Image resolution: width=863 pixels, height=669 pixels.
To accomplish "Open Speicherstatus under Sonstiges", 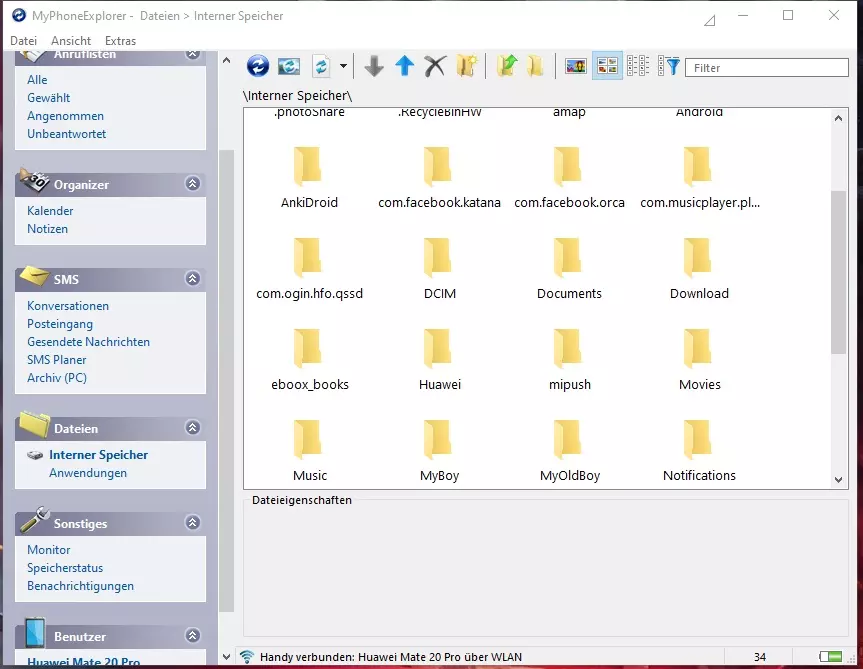I will pos(65,568).
